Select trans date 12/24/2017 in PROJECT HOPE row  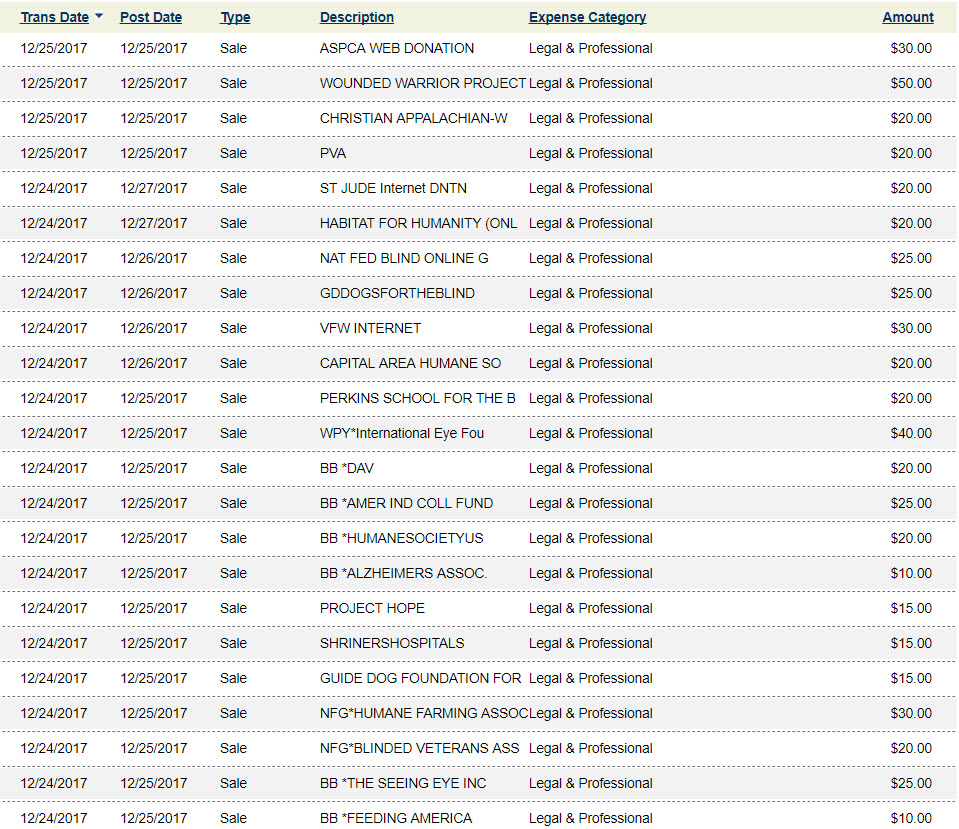click(54, 608)
